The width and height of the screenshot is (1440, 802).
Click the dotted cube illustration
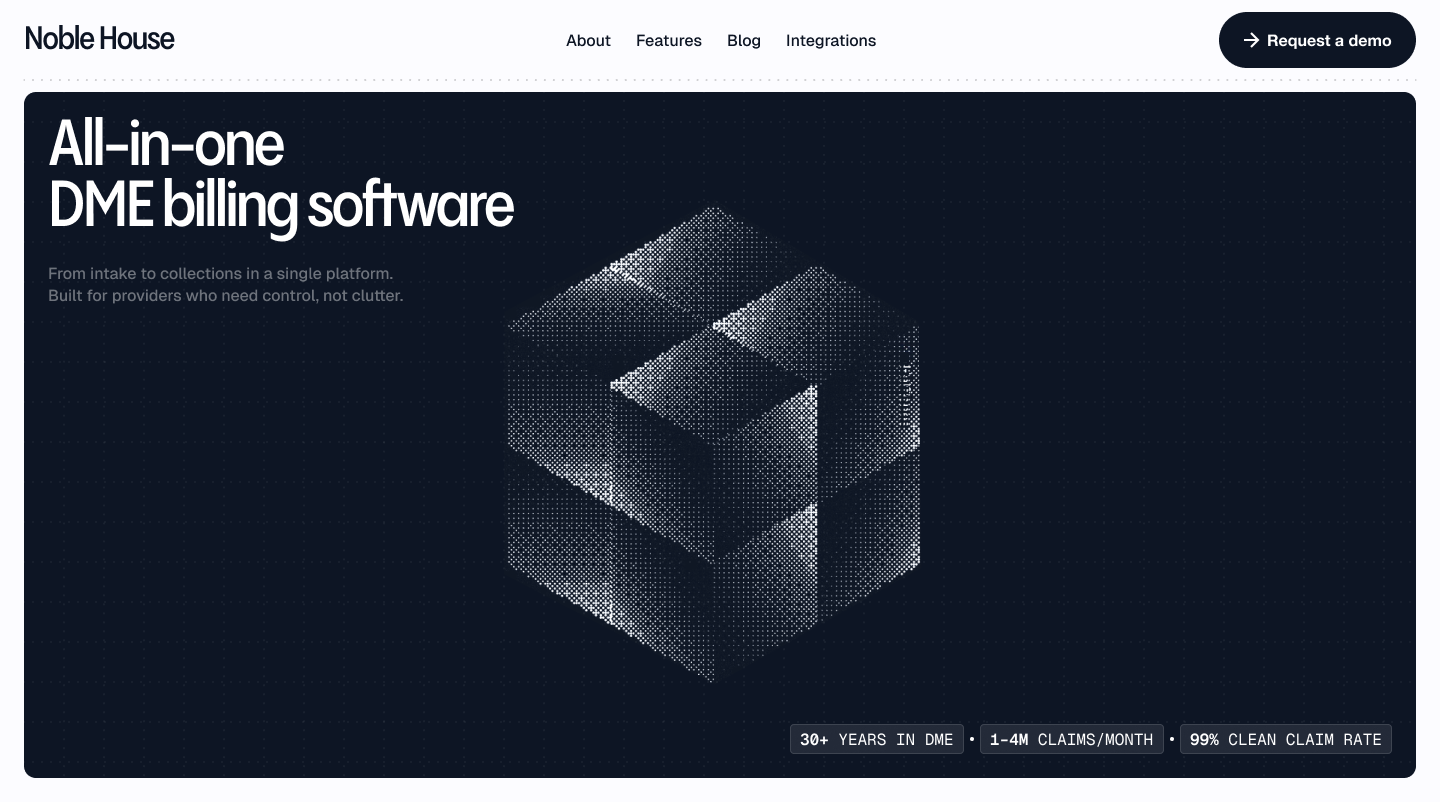pyautogui.click(x=713, y=444)
